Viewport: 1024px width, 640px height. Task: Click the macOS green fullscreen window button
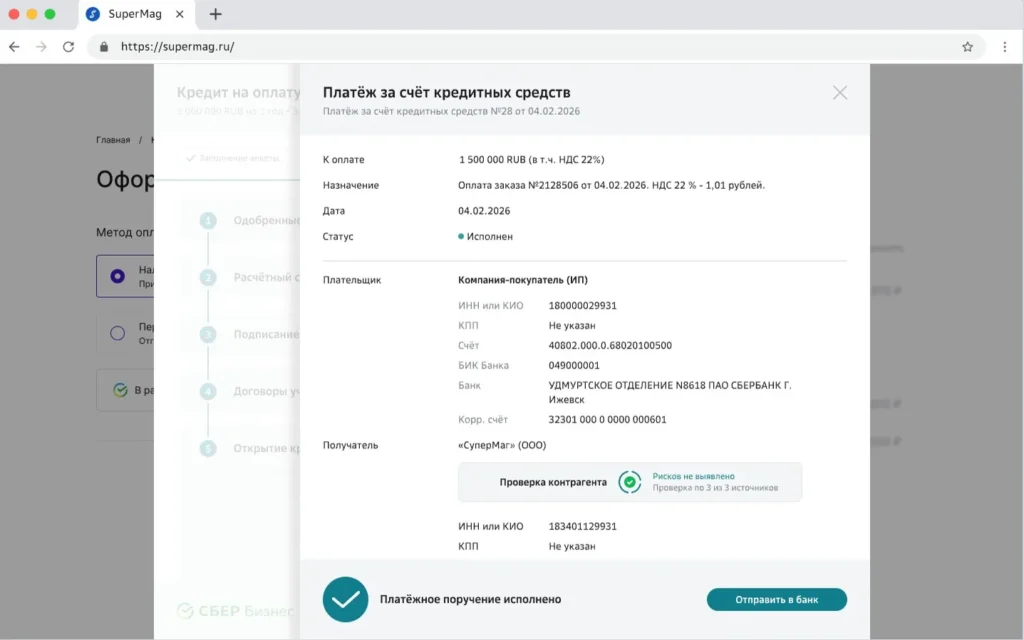50,14
